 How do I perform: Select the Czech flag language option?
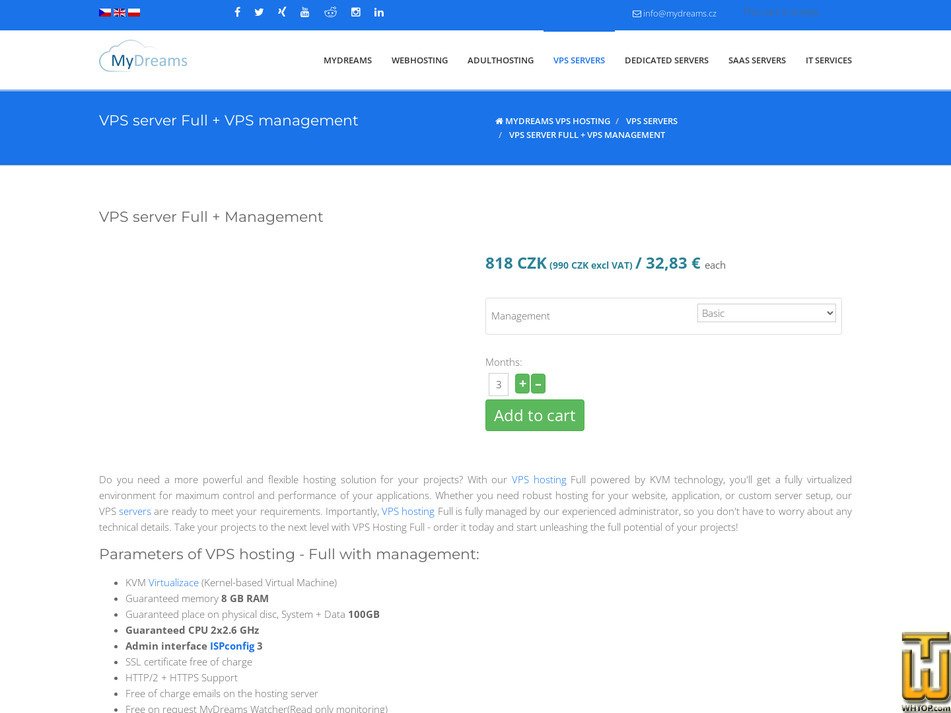(x=103, y=12)
